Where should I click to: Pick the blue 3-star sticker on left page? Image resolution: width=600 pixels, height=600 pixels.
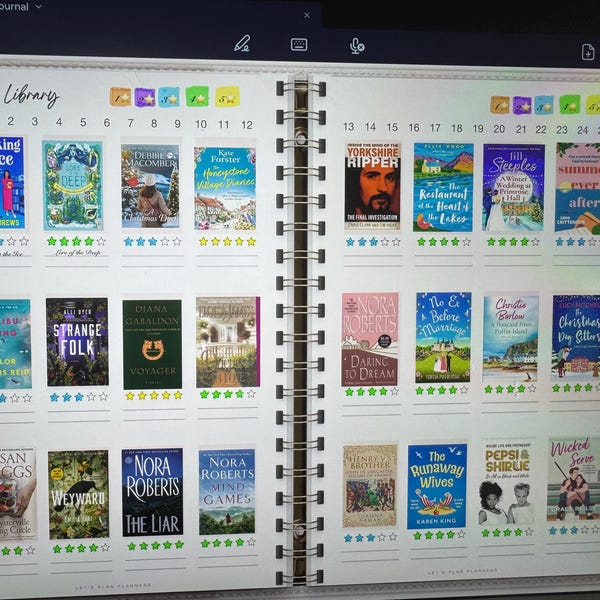click(x=169, y=97)
